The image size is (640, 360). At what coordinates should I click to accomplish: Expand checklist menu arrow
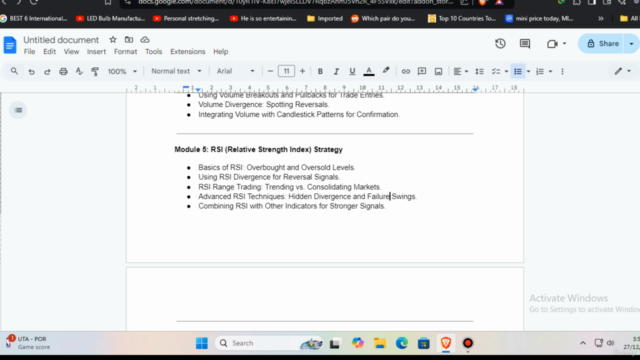click(x=506, y=71)
